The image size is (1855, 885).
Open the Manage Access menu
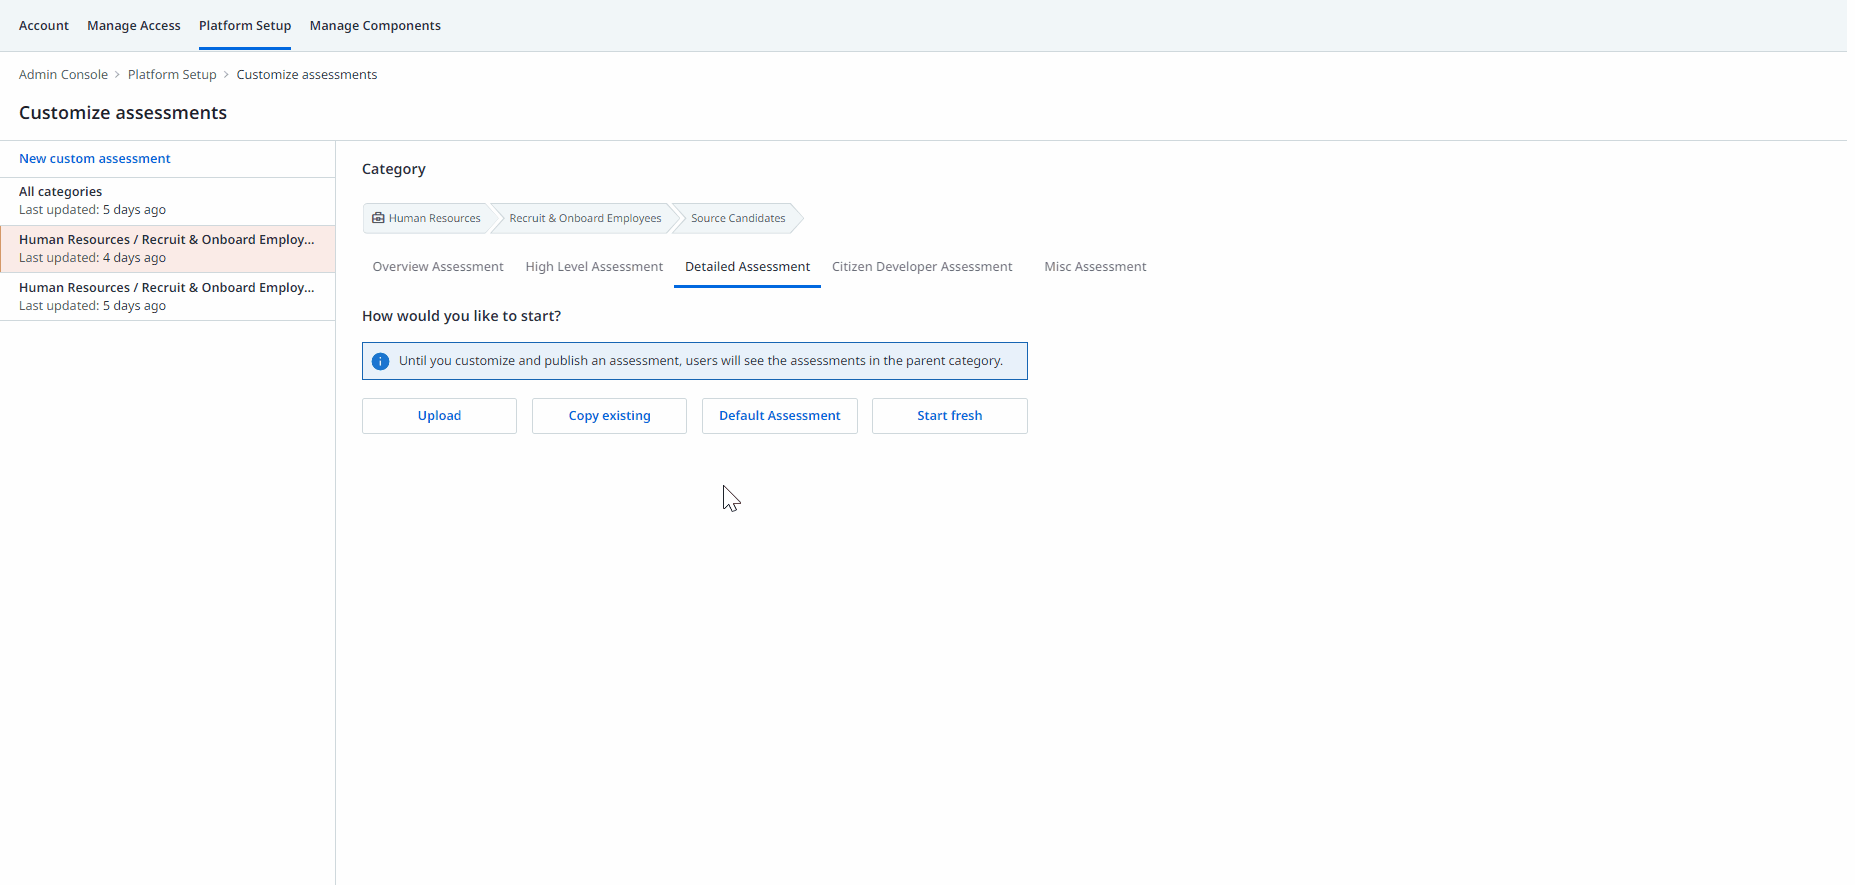[134, 26]
